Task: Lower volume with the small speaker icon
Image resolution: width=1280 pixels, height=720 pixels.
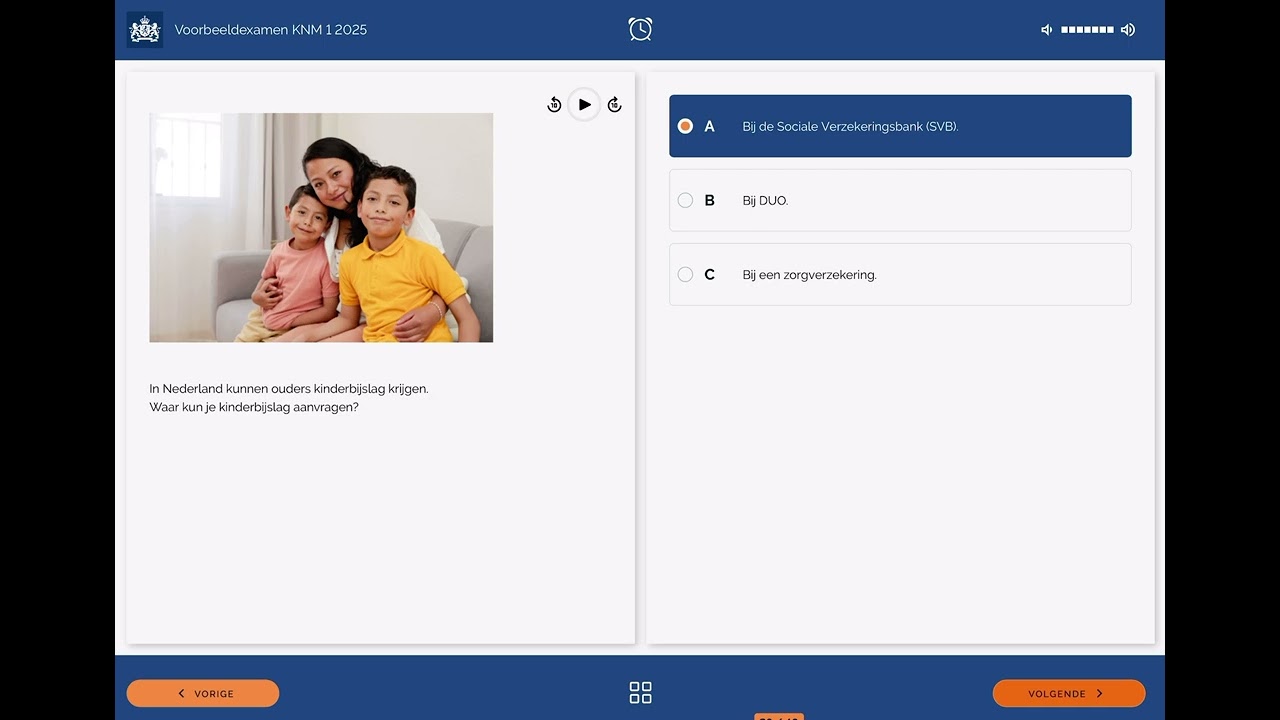Action: coord(1047,30)
